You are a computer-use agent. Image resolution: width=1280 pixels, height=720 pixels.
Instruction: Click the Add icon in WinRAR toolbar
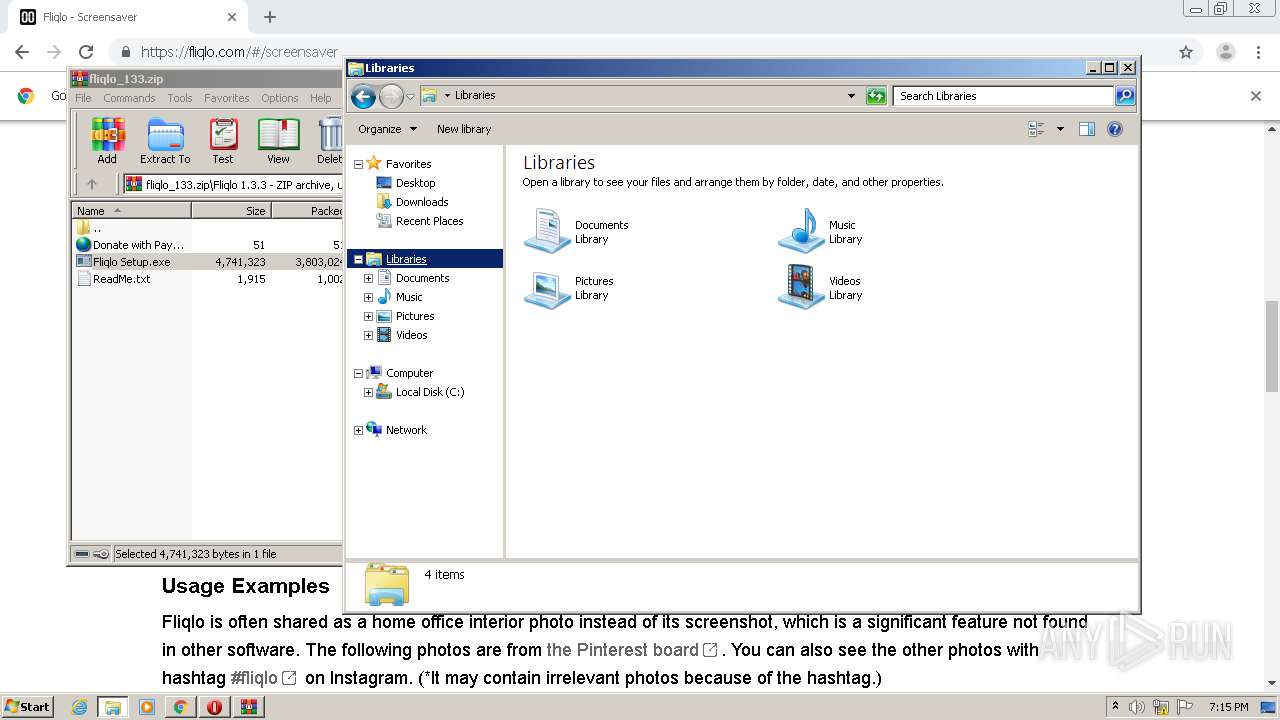pos(107,140)
